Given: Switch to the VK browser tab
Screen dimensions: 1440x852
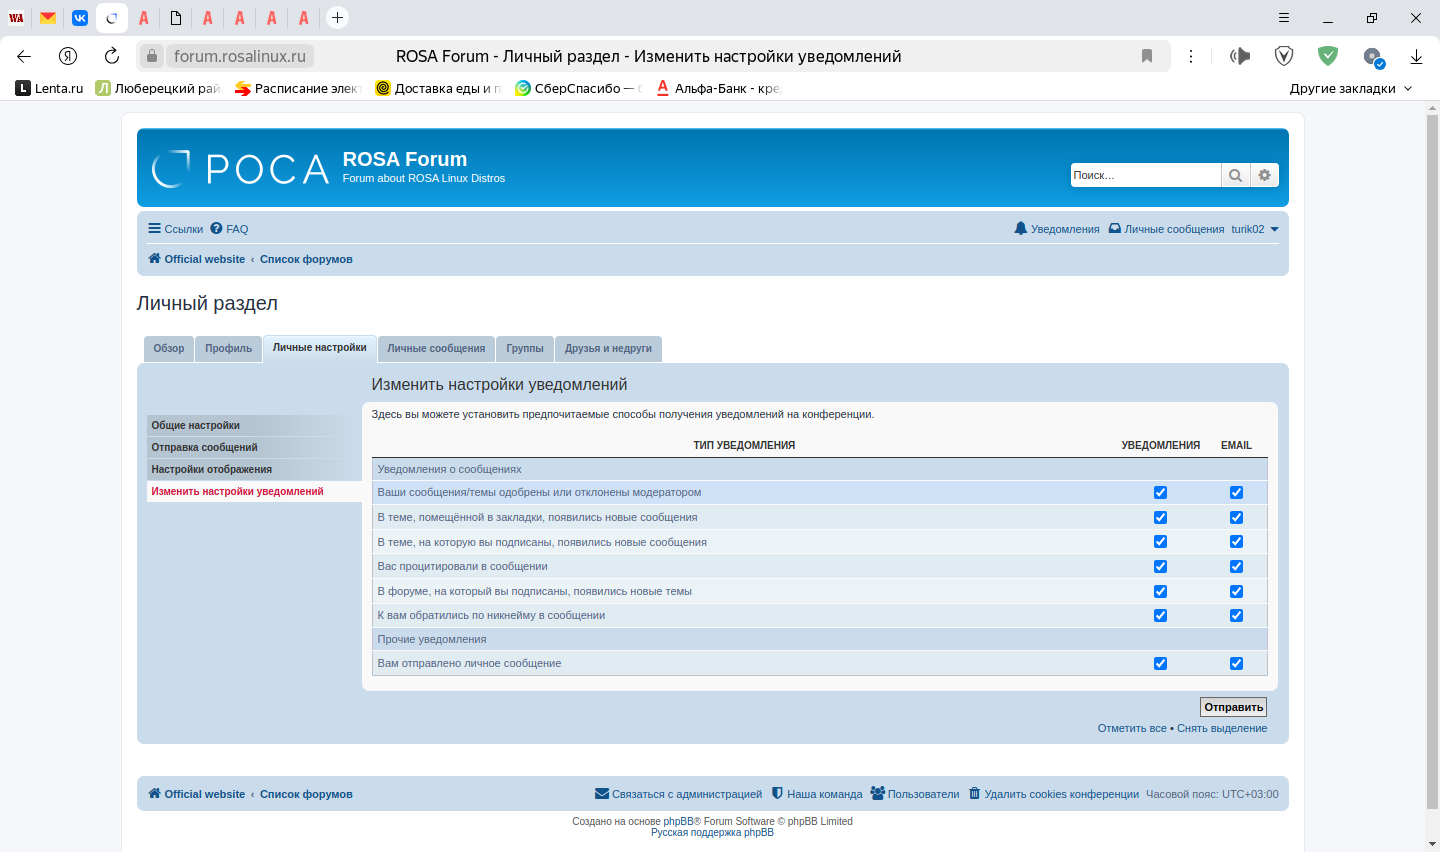Looking at the screenshot, I should point(80,17).
